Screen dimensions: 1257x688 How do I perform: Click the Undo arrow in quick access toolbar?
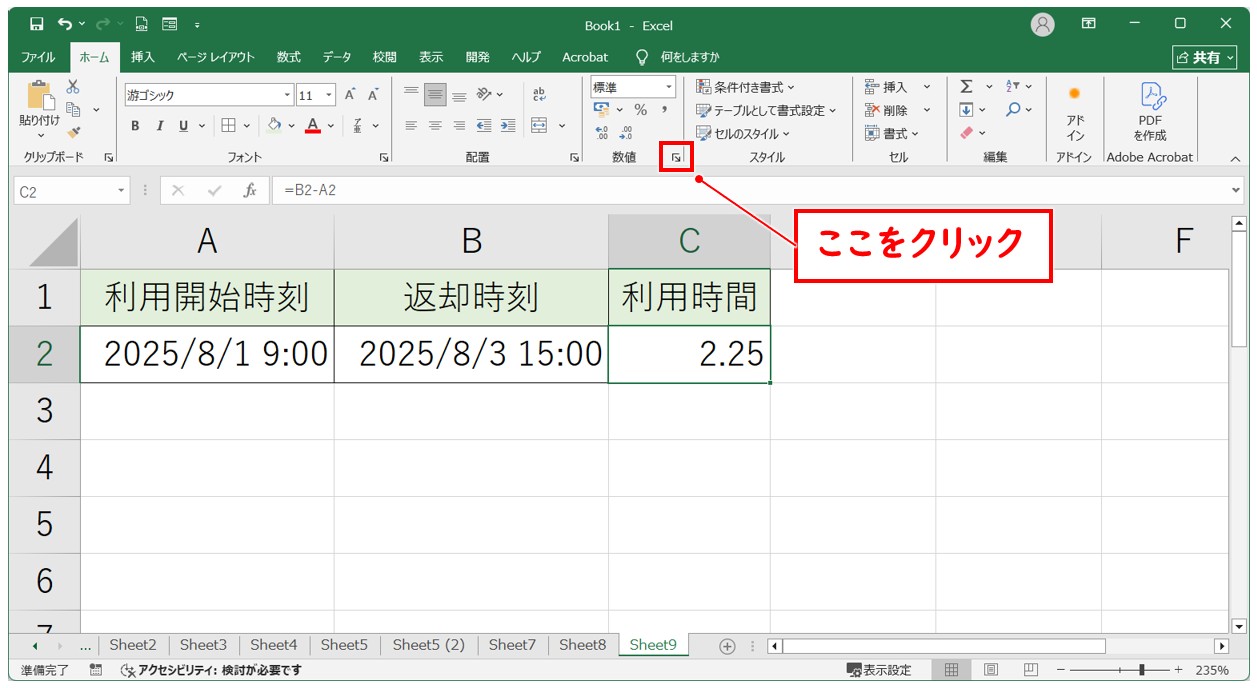[65, 24]
